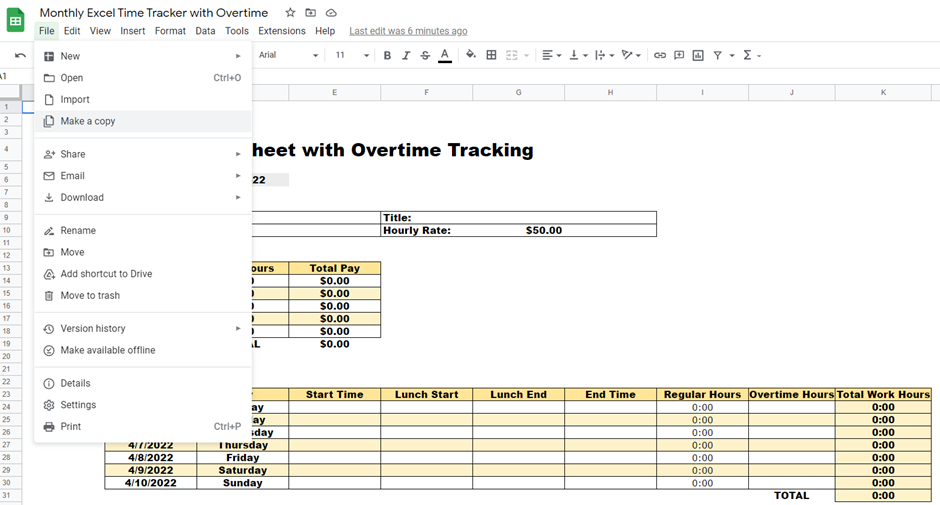This screenshot has width=940, height=505.
Task: Click the 4/8/2022 date cell
Action: [150, 458]
